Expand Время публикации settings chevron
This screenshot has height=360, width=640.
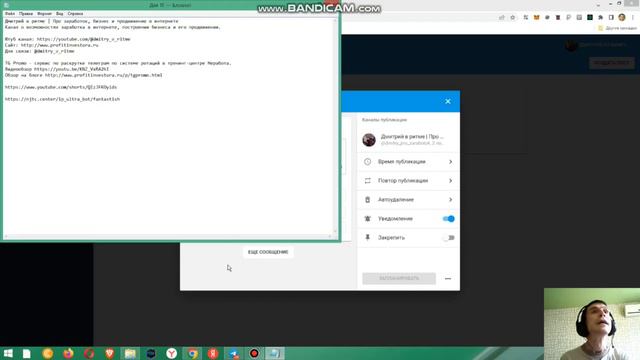[451, 162]
